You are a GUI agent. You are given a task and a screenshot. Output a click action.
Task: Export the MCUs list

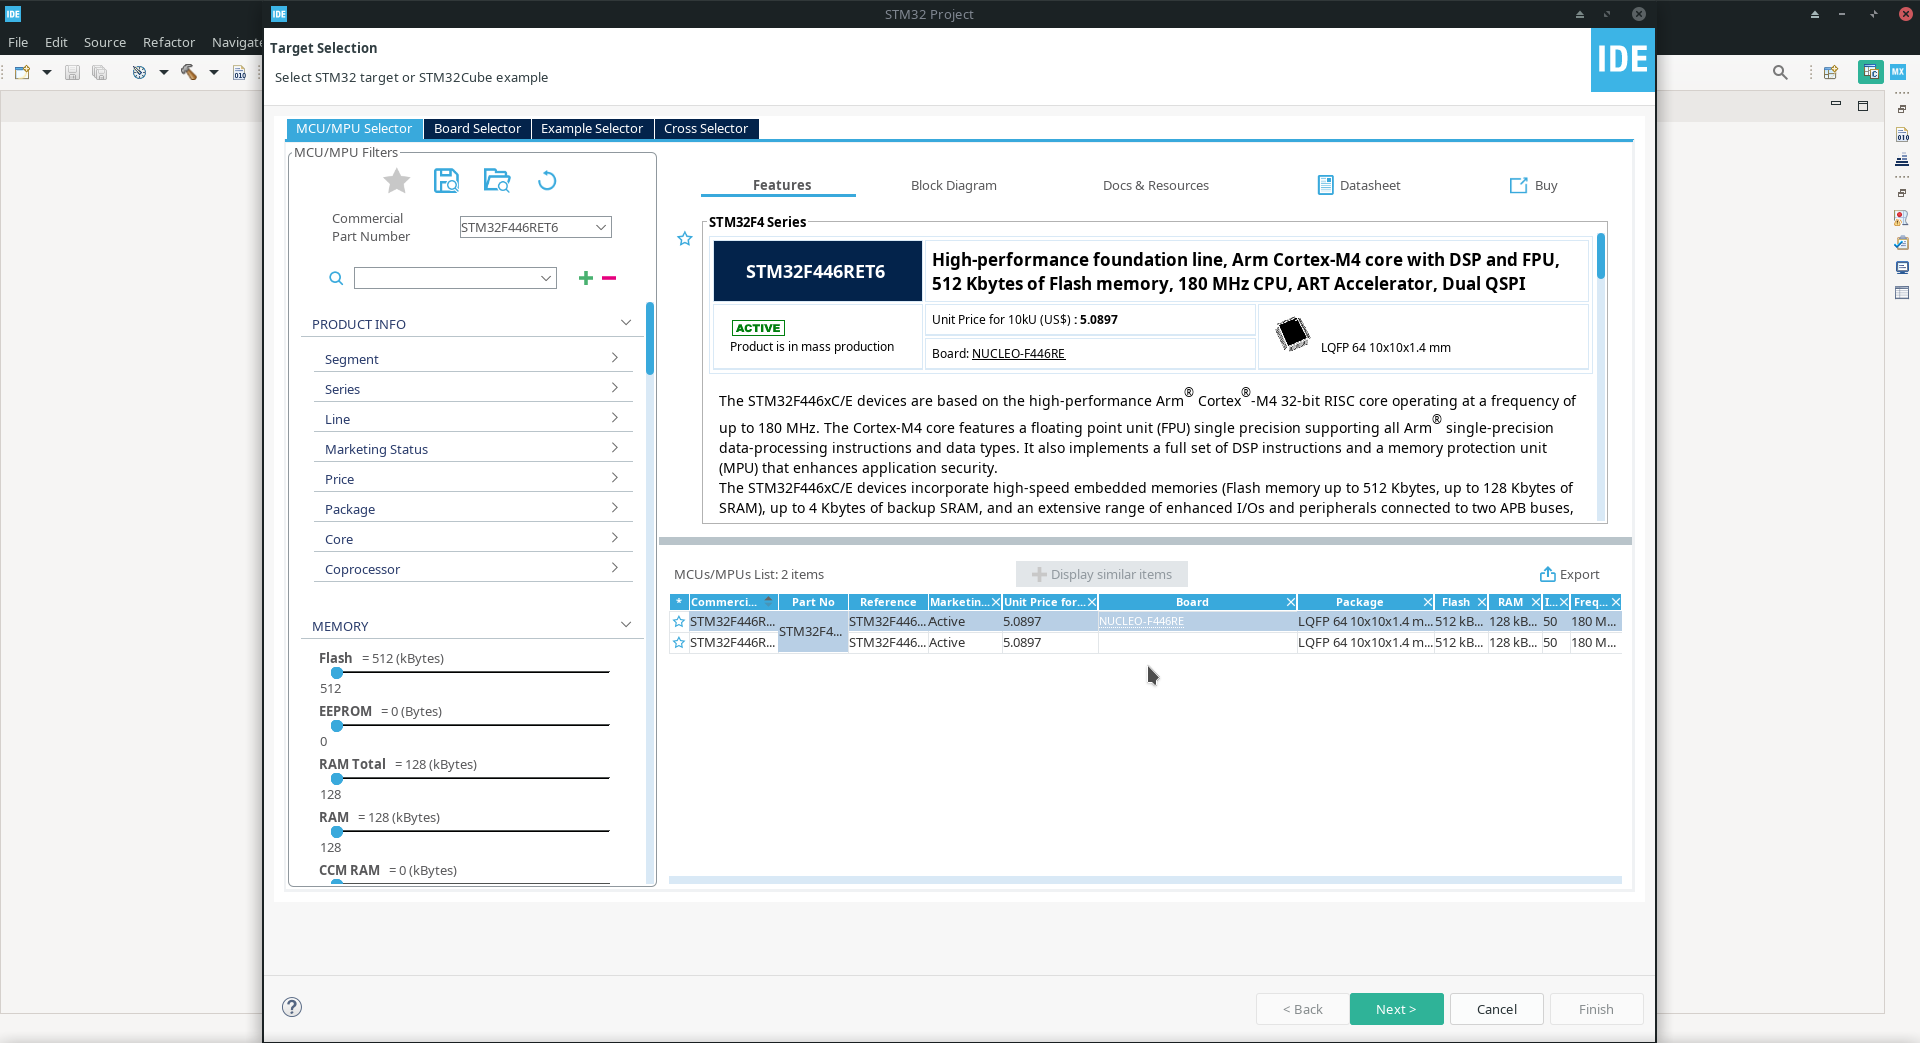coord(1569,574)
